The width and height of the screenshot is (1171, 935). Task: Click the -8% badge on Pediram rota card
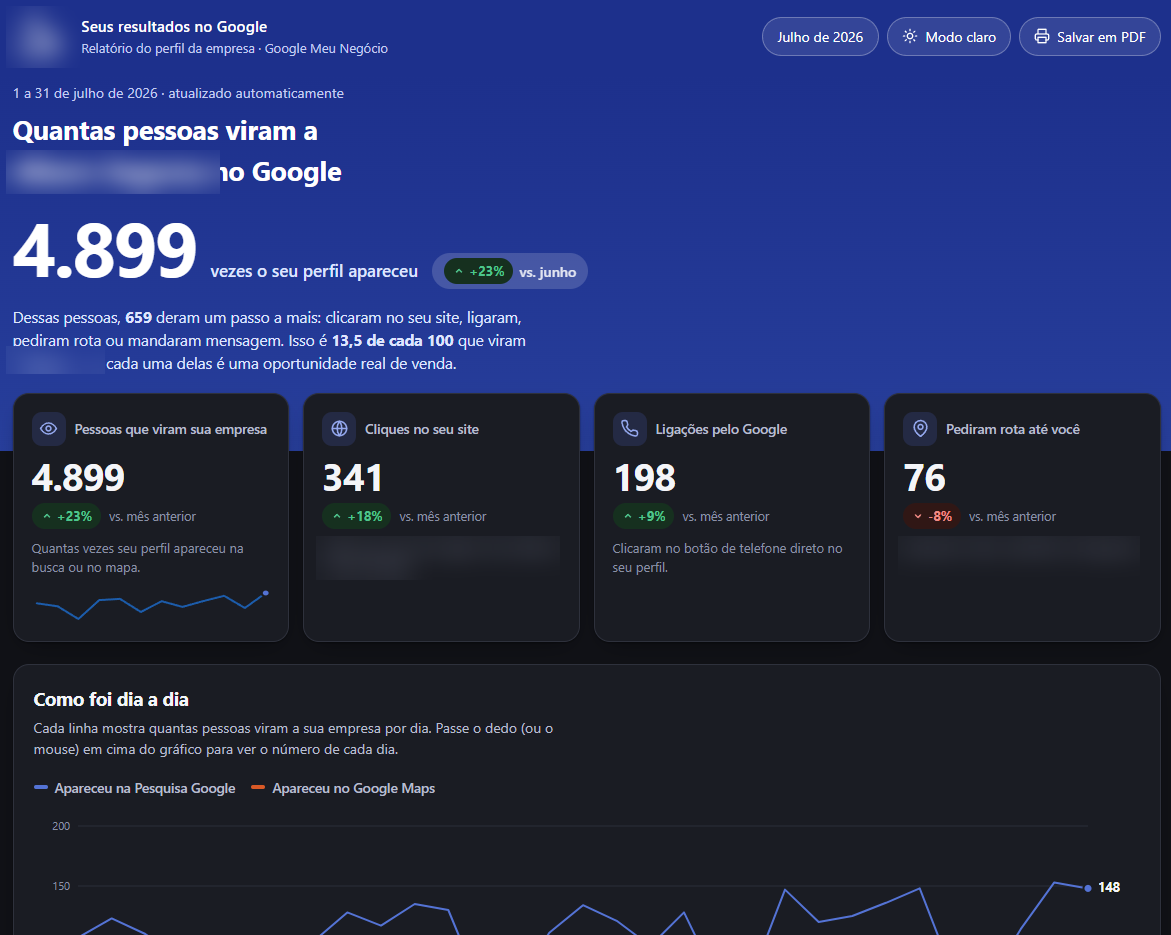click(932, 516)
